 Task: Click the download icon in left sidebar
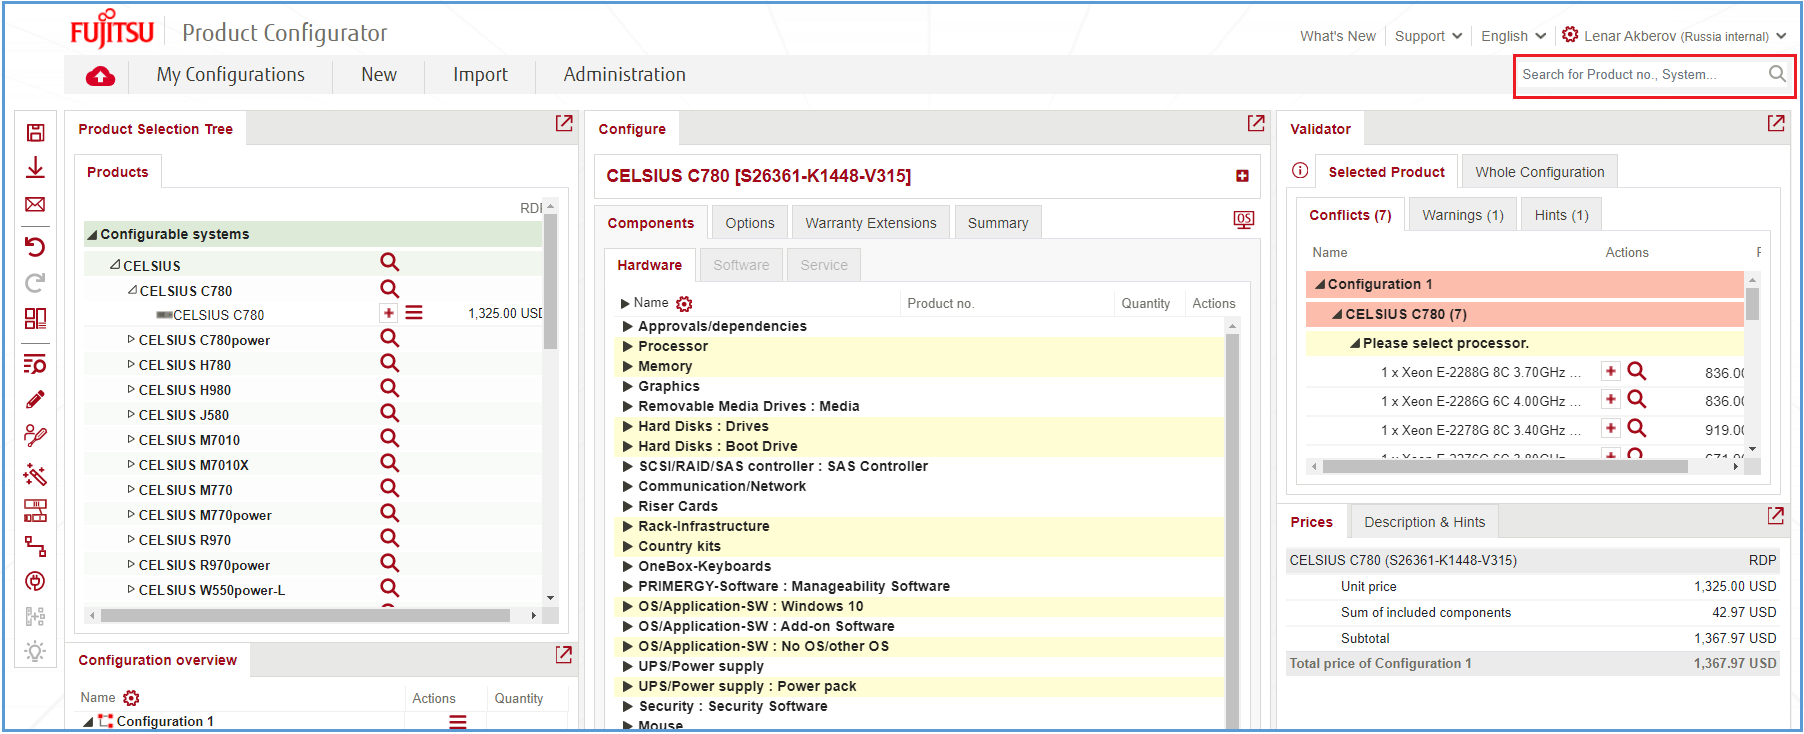(x=35, y=167)
